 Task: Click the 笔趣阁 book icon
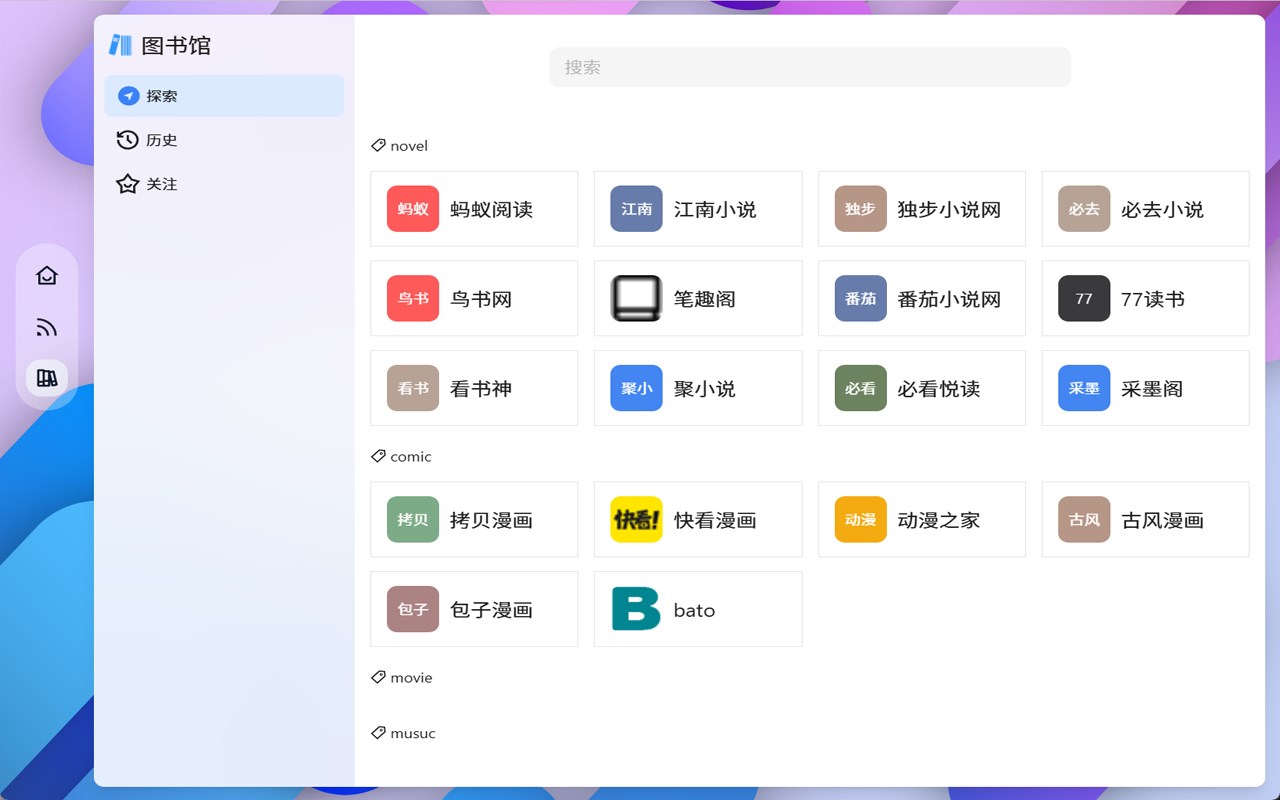tap(637, 298)
